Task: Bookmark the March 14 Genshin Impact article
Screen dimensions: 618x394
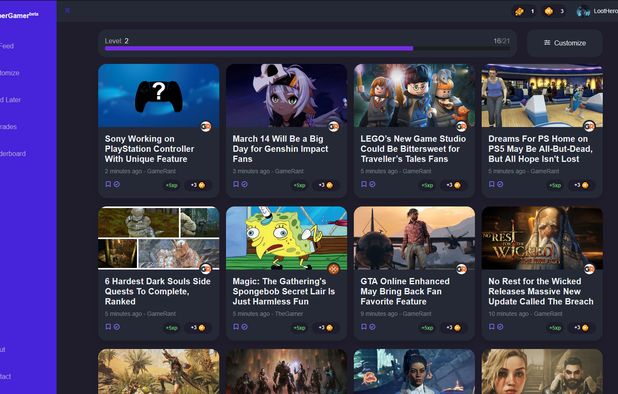Action: tap(236, 184)
